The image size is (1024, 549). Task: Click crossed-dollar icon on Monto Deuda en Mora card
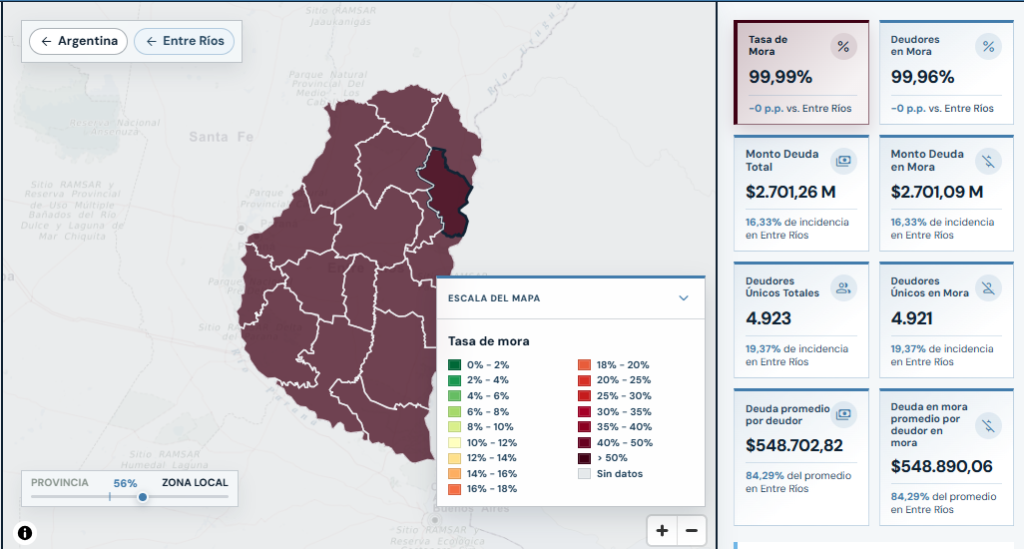(988, 161)
